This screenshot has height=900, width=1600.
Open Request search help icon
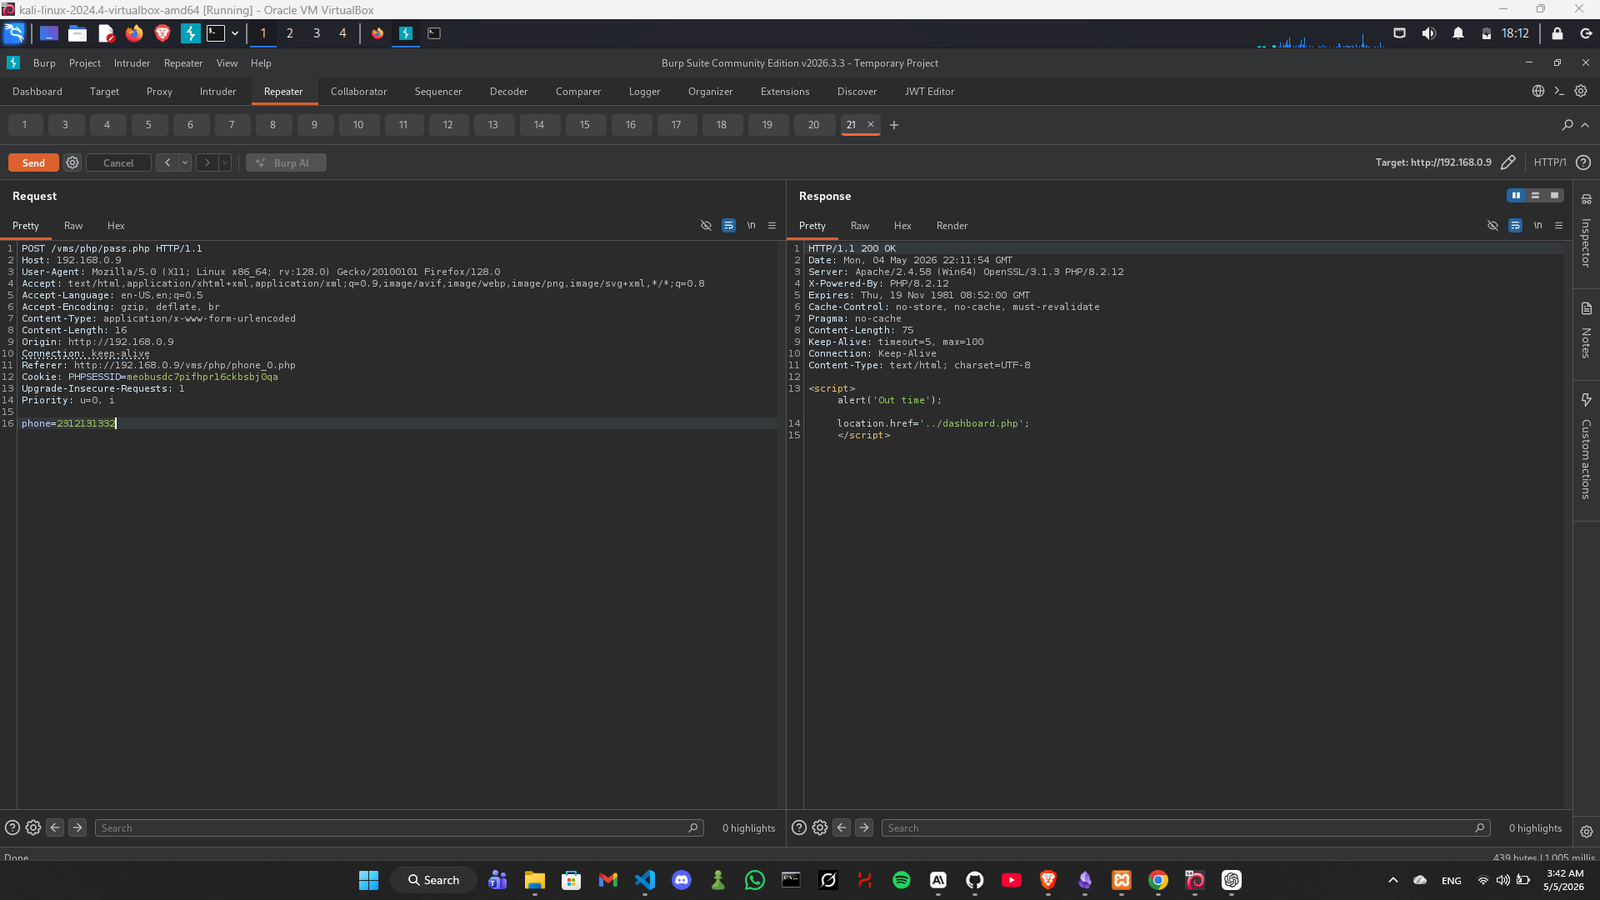pos(12,828)
